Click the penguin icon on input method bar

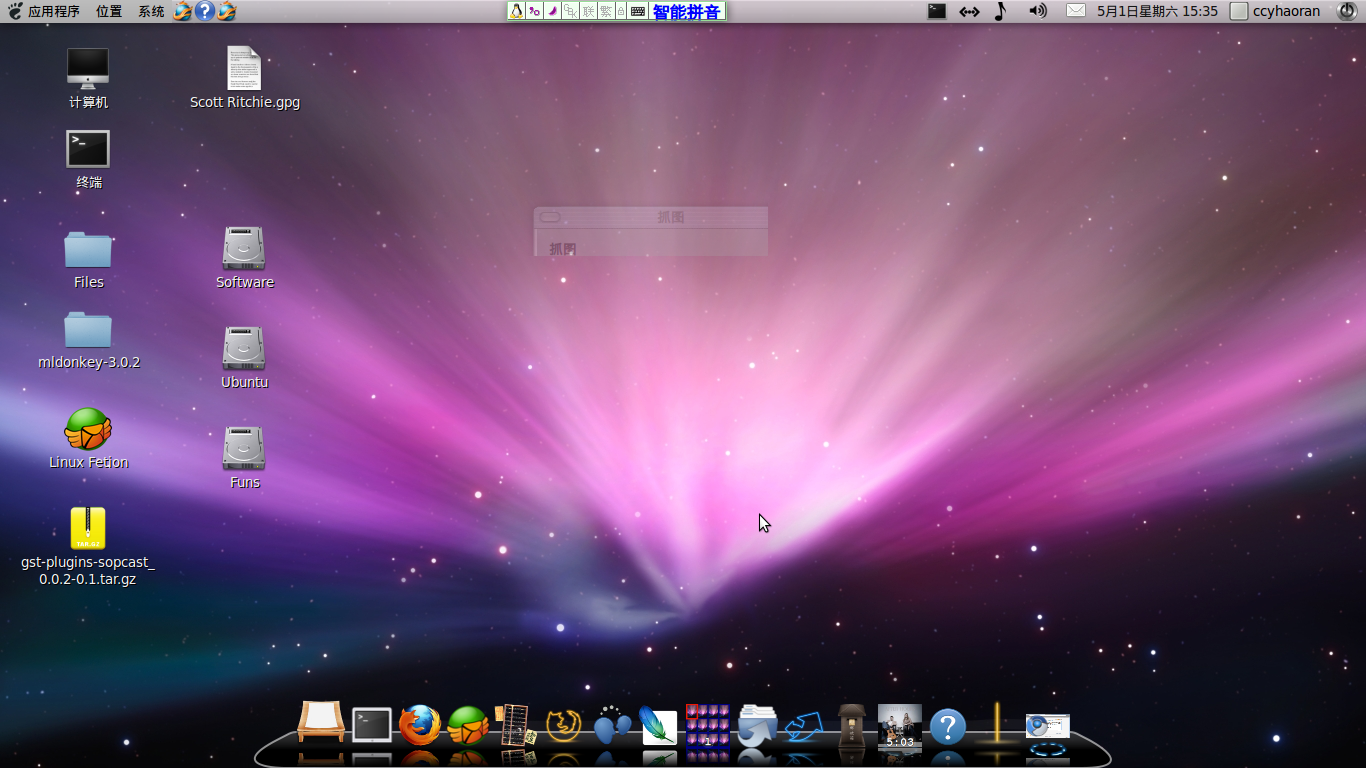click(x=516, y=11)
